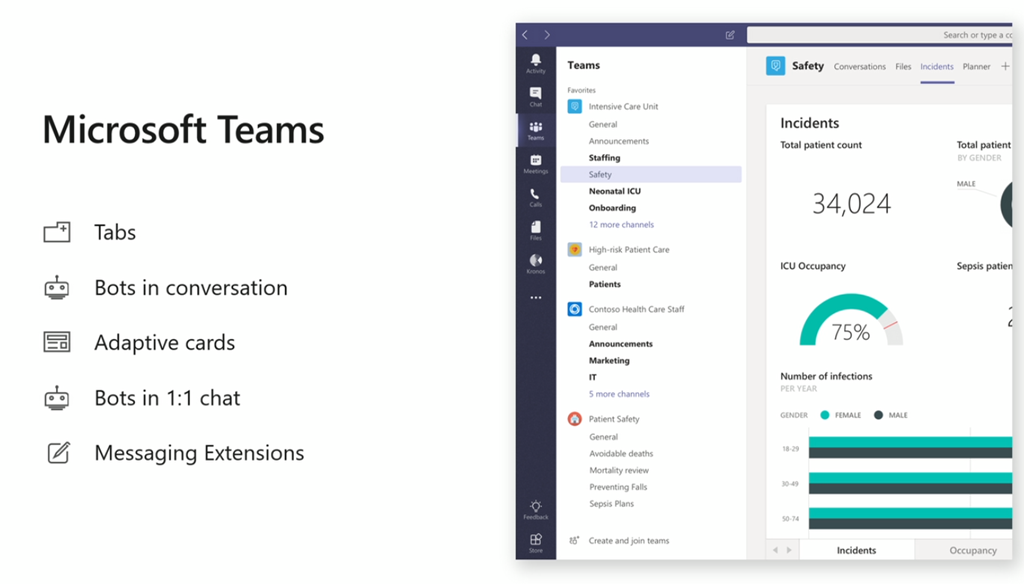
Task: Click Create and join teams
Action: 629,540
